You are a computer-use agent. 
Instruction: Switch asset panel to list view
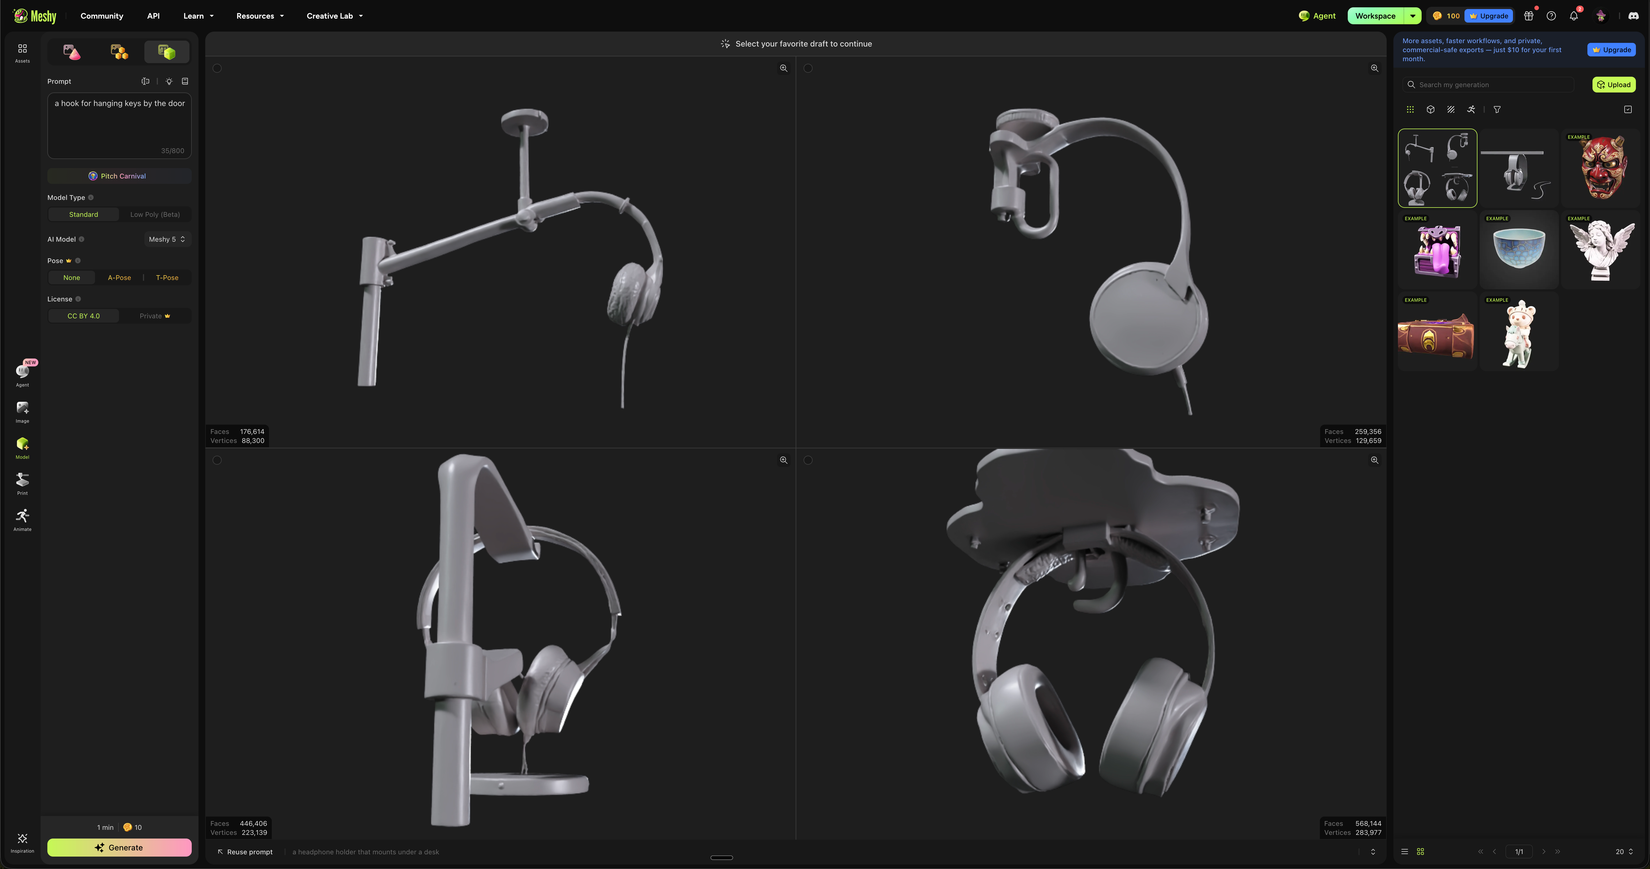click(1404, 852)
